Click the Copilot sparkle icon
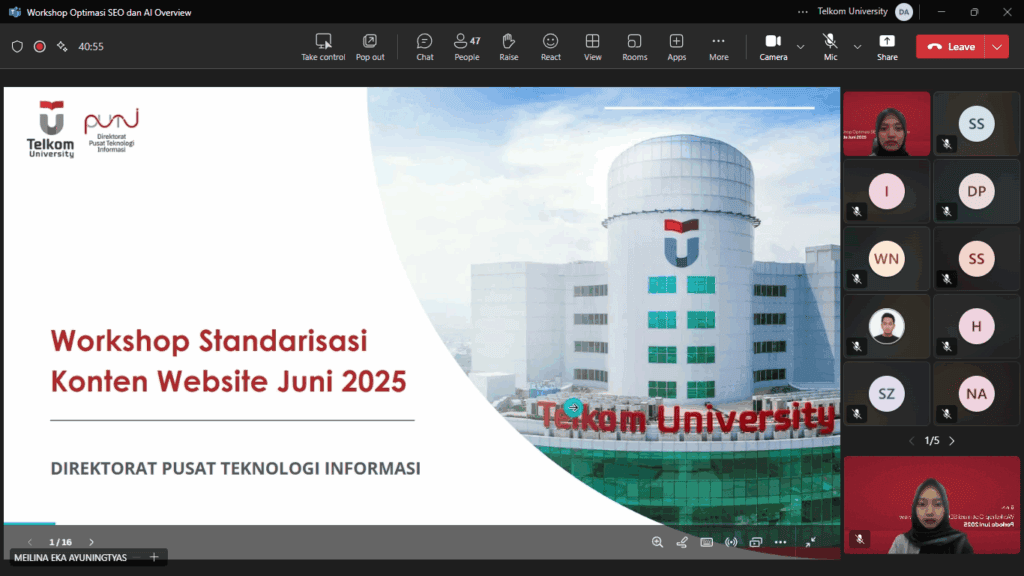The width and height of the screenshot is (1024, 576). coord(62,46)
